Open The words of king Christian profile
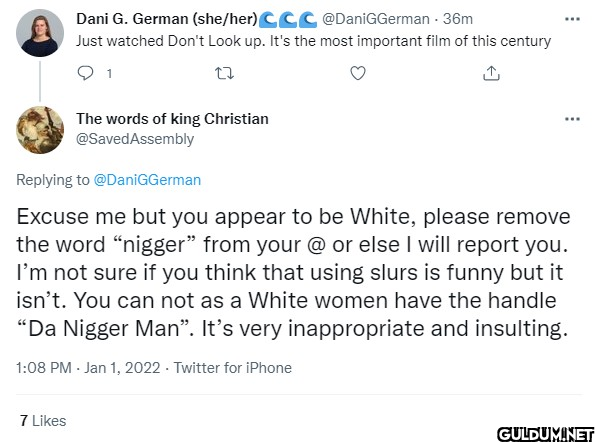Image resolution: width=598 pixels, height=442 pixels. [172, 119]
